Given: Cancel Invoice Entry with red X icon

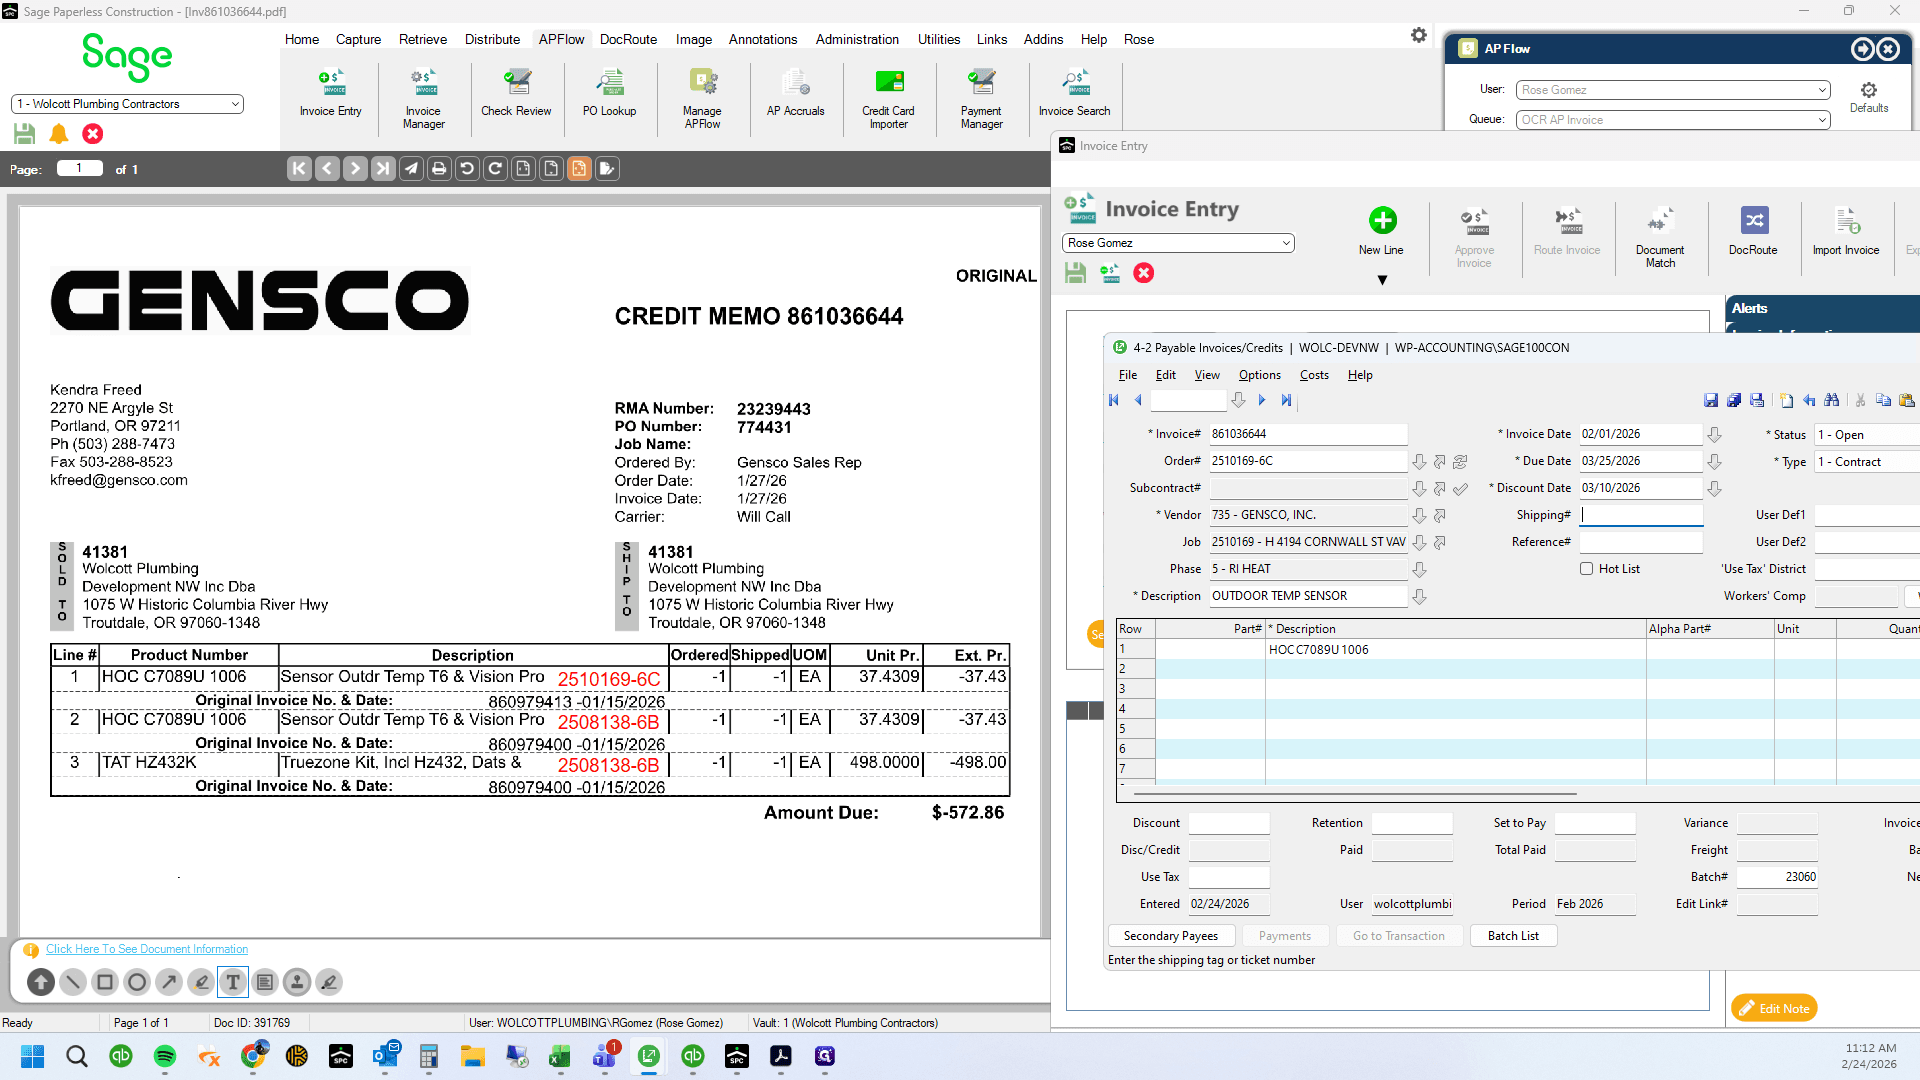Looking at the screenshot, I should [1144, 273].
